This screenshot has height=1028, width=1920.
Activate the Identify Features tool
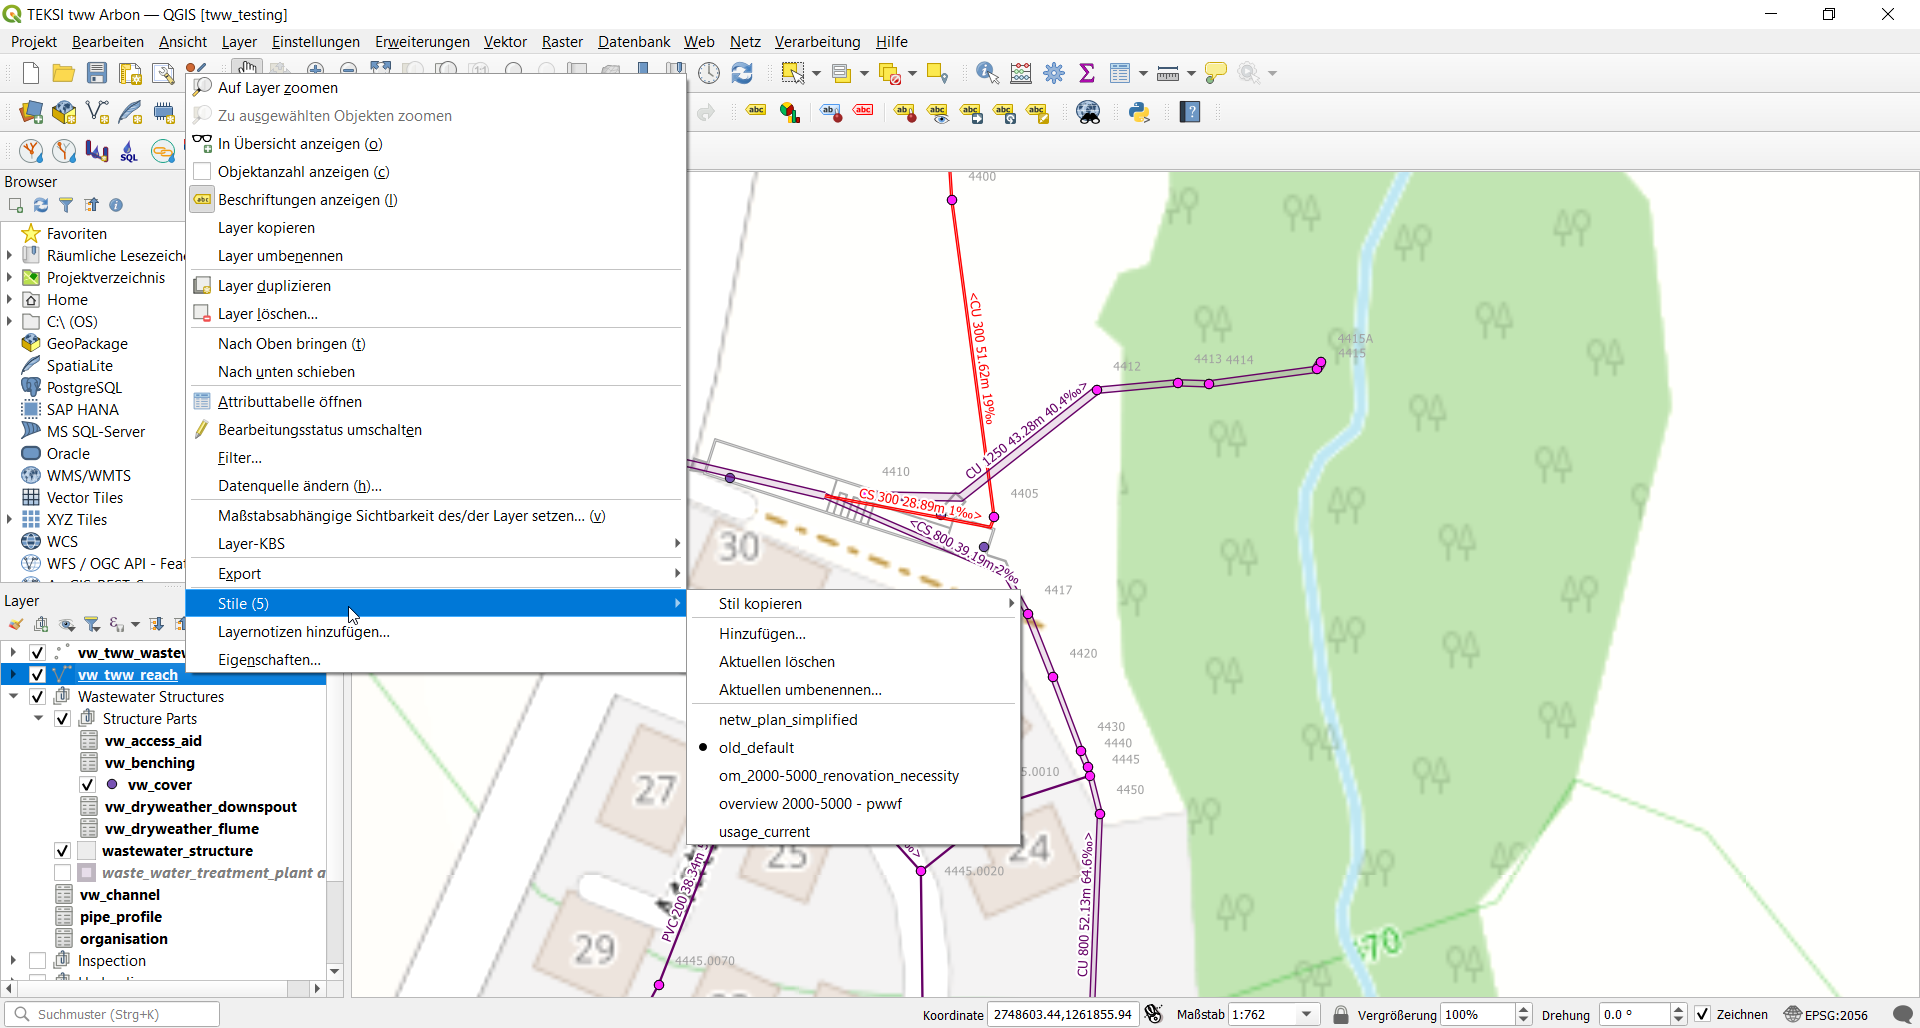(987, 73)
